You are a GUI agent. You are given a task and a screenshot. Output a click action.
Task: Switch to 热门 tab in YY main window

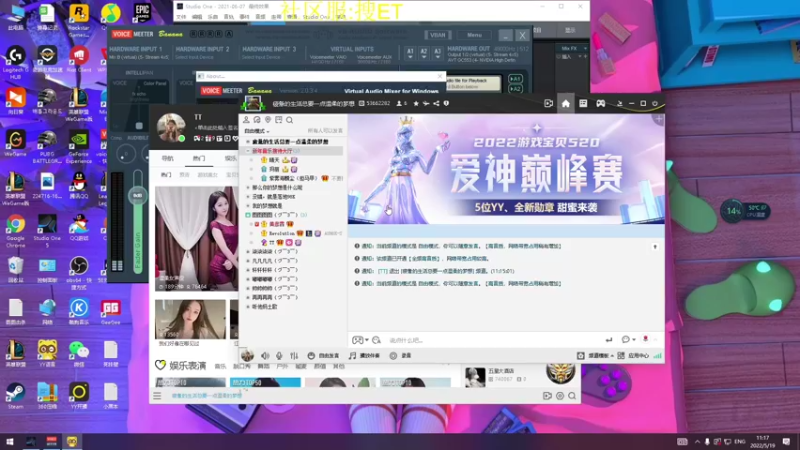(198, 158)
